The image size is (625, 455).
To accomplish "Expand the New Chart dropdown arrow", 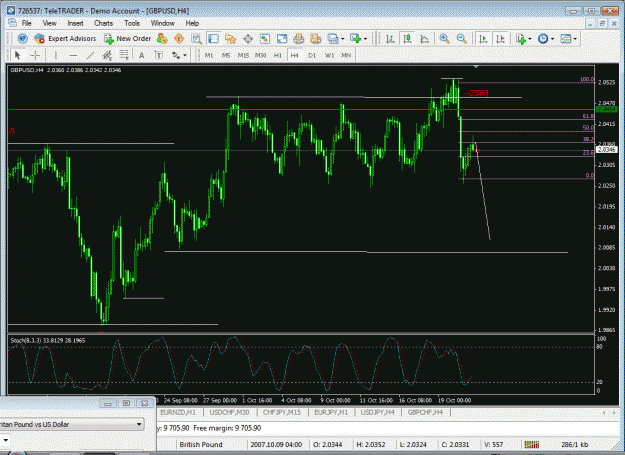I will (x=365, y=39).
